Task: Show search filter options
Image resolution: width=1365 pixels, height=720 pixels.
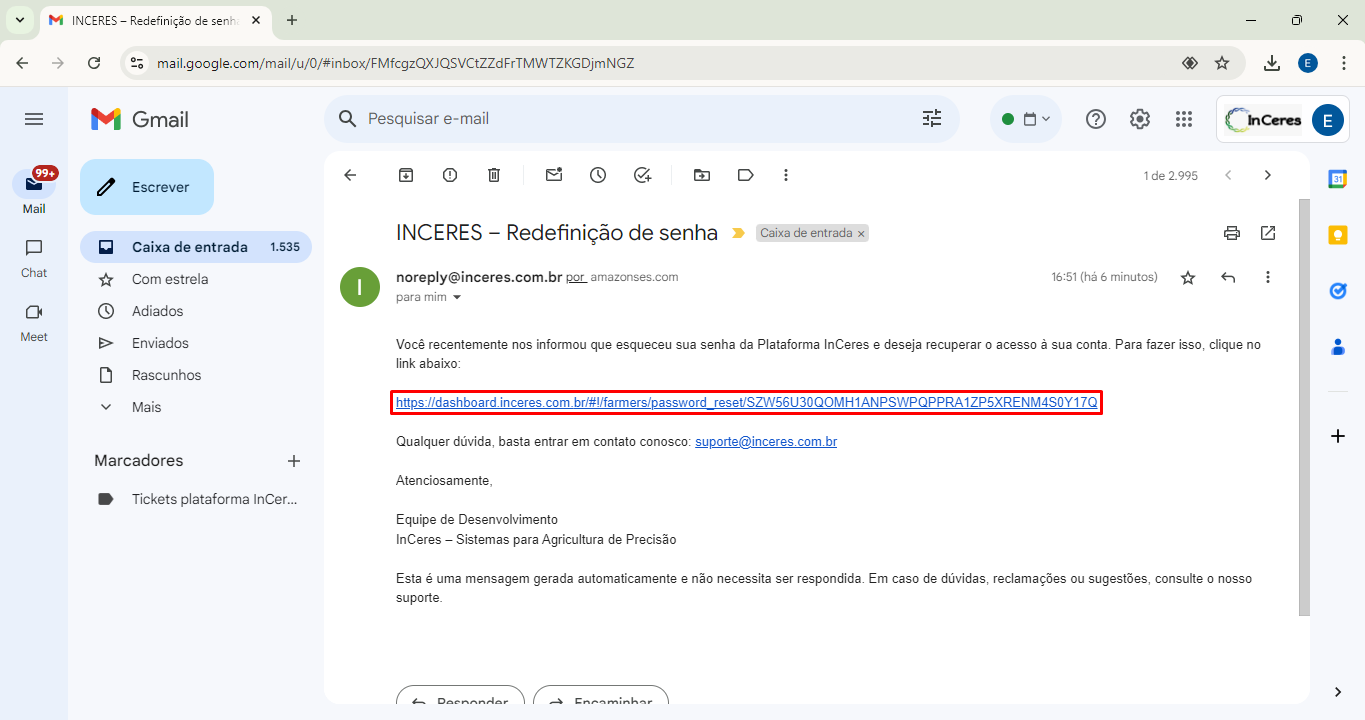Action: tap(932, 119)
